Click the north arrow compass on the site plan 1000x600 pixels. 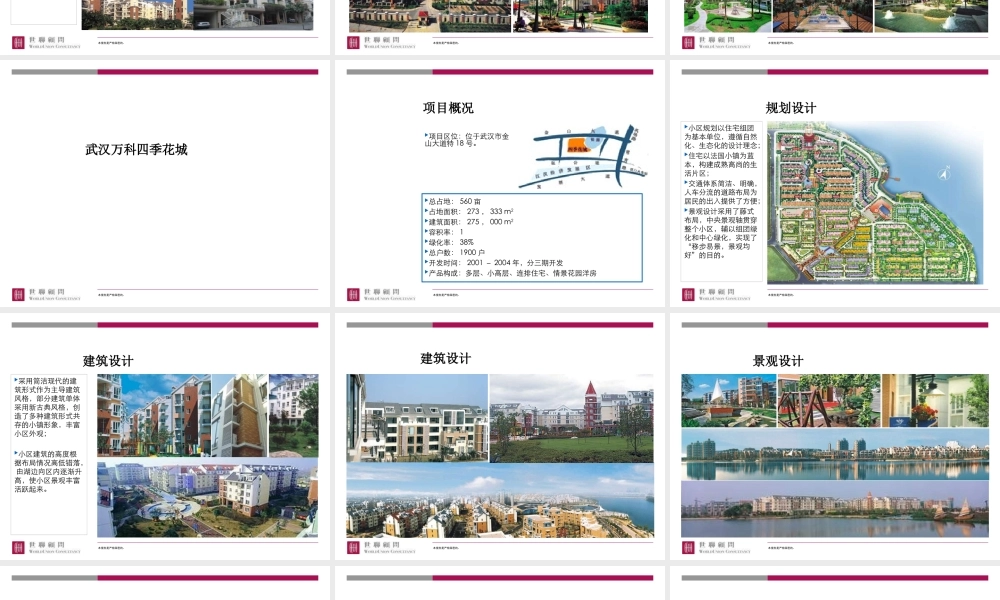click(945, 173)
